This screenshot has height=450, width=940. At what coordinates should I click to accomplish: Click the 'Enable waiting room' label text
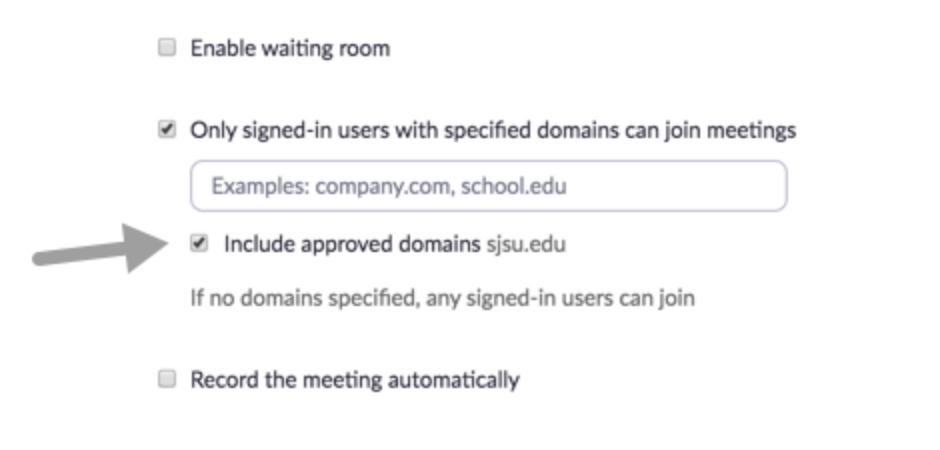[x=290, y=48]
